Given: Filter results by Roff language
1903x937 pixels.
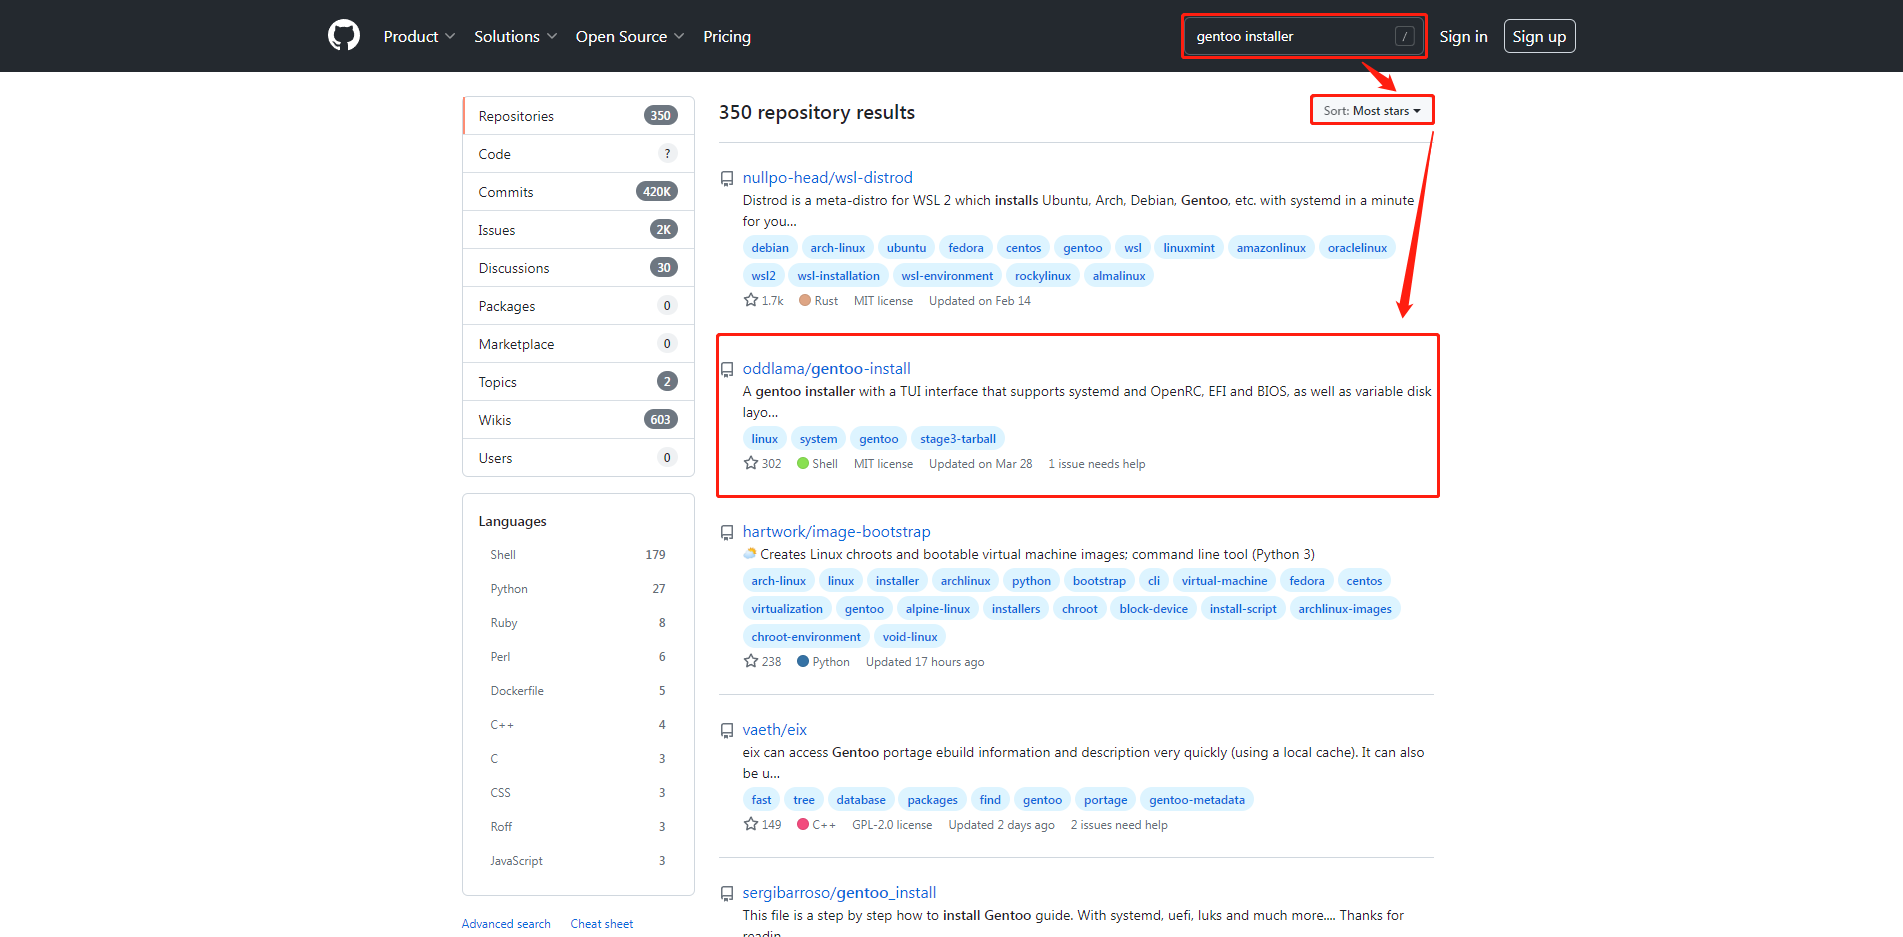Looking at the screenshot, I should point(578,827).
